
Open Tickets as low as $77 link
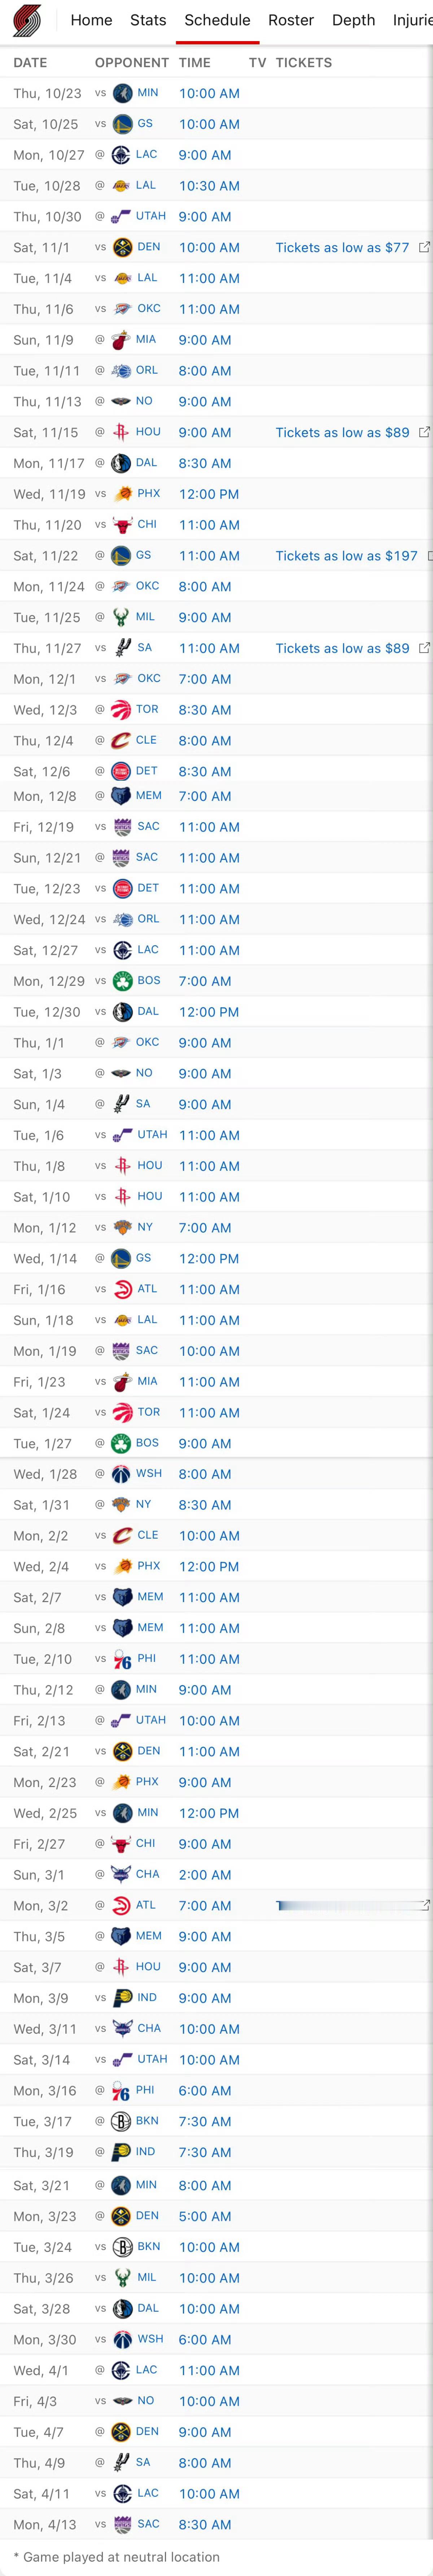tap(342, 247)
